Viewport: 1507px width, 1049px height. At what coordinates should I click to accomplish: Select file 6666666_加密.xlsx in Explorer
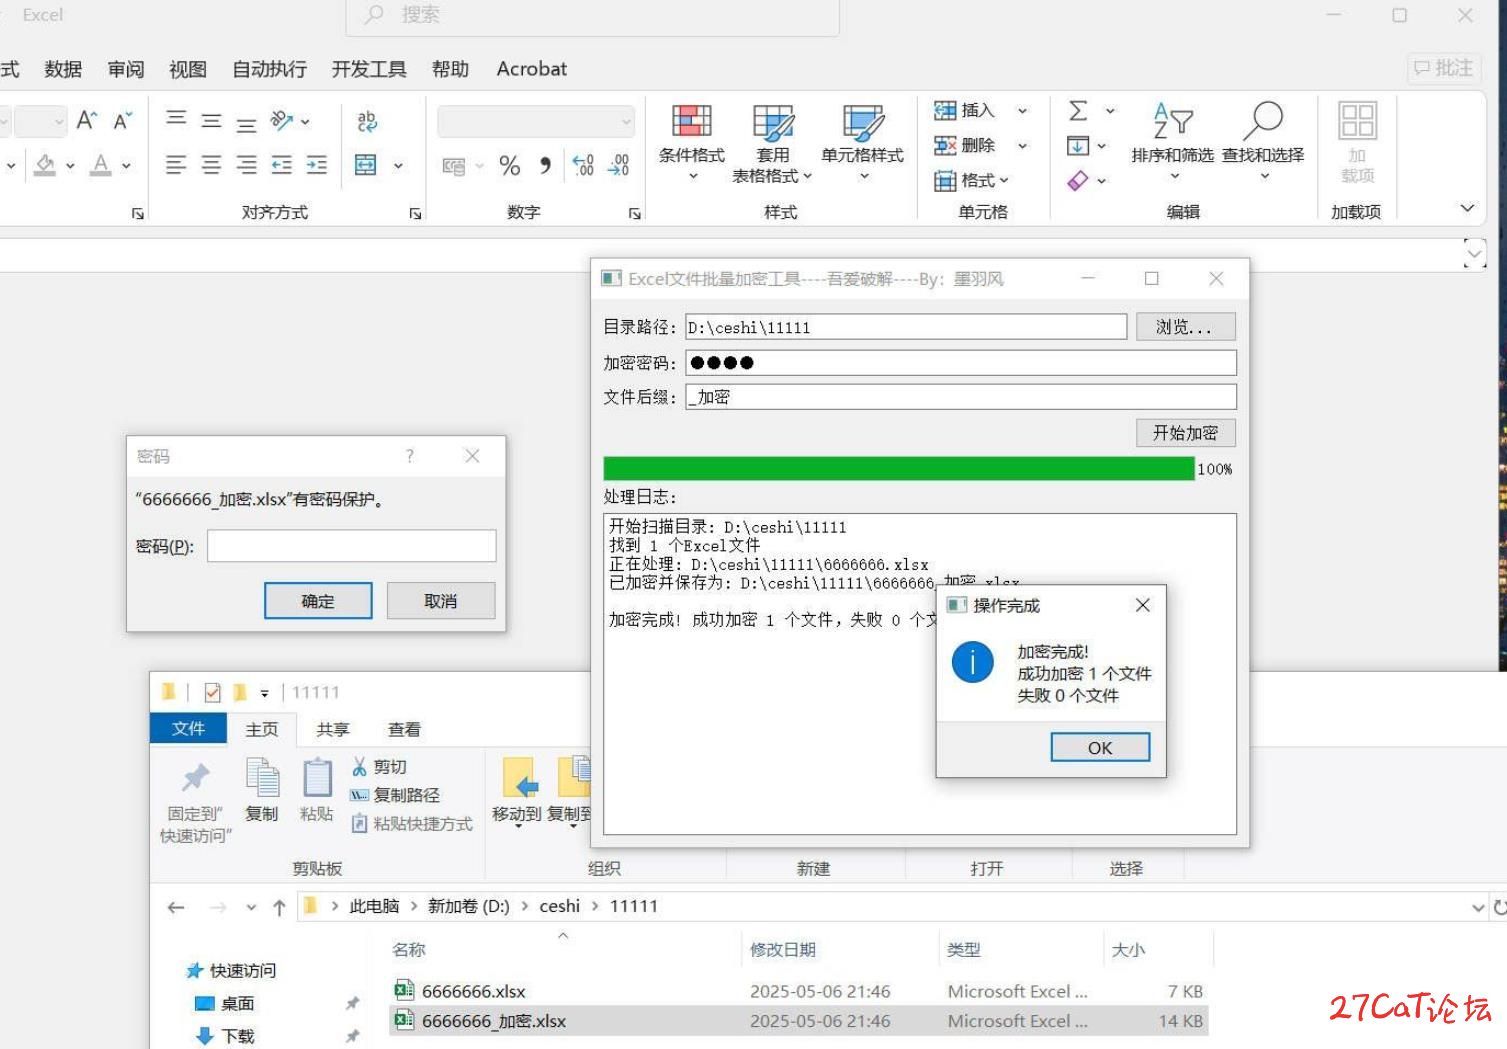(x=797, y=1021)
